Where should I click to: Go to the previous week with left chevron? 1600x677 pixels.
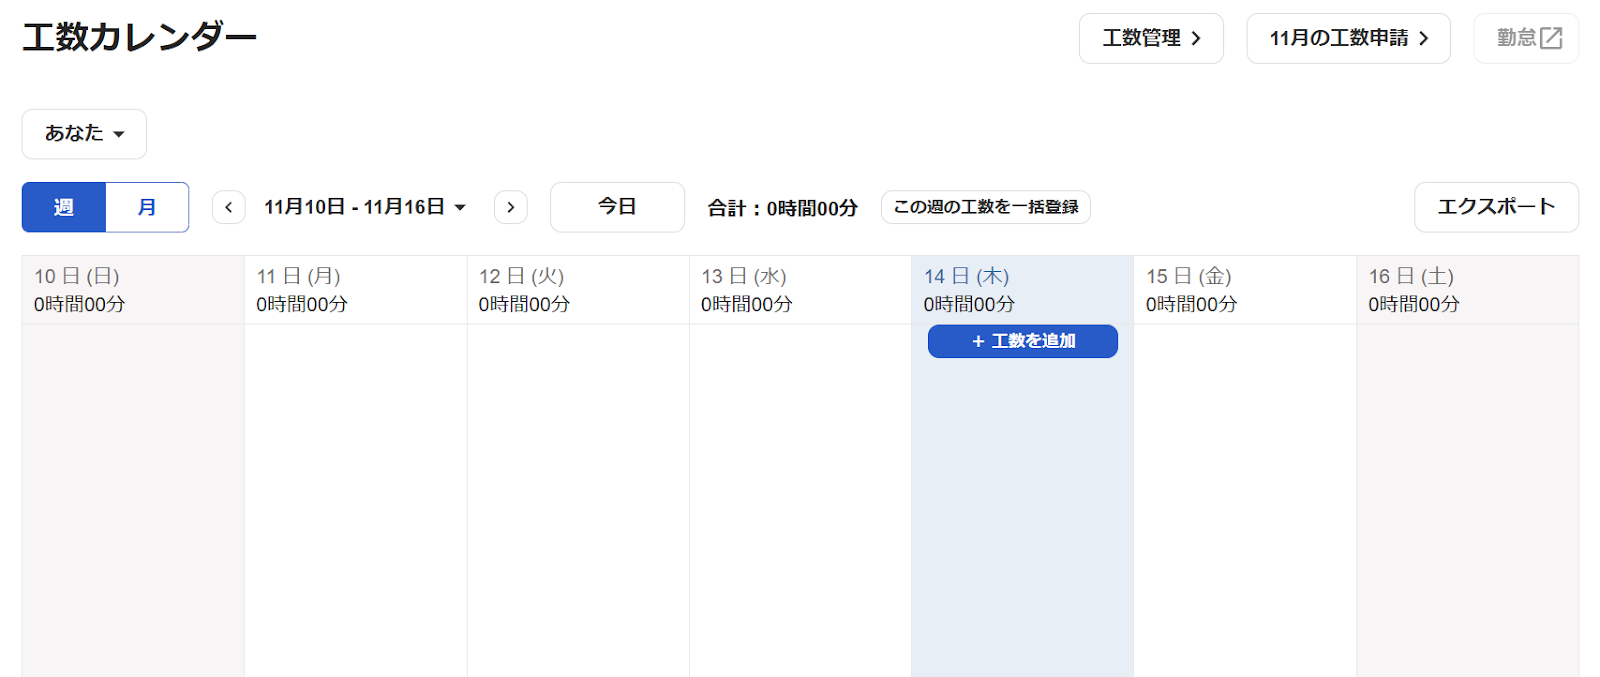(228, 207)
